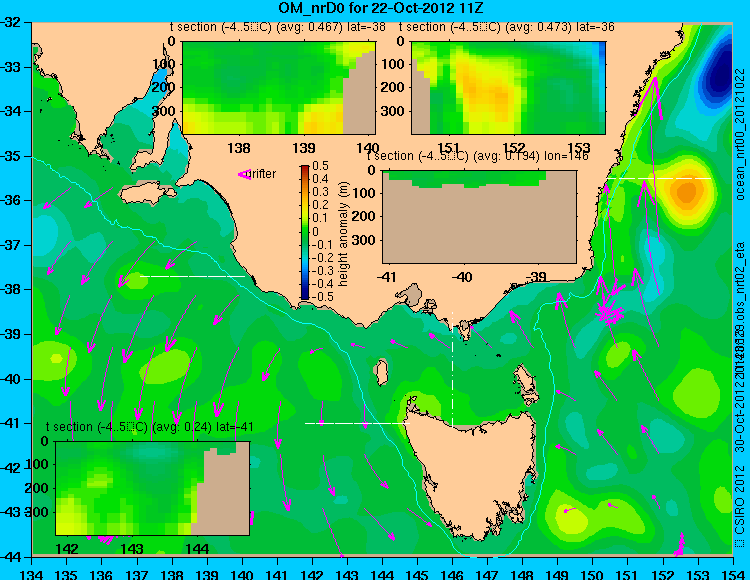Click the -40 tick label under the lon=146 inset
This screenshot has width=750, height=580.
point(462,277)
